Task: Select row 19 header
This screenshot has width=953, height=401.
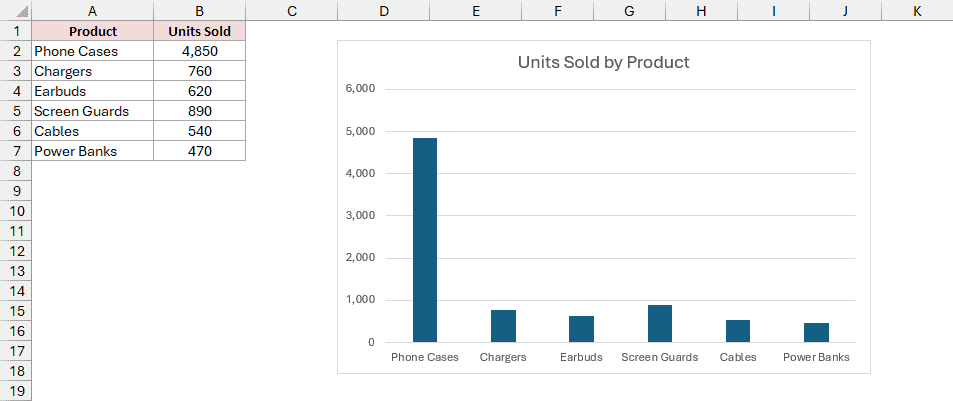Action: tap(16, 391)
